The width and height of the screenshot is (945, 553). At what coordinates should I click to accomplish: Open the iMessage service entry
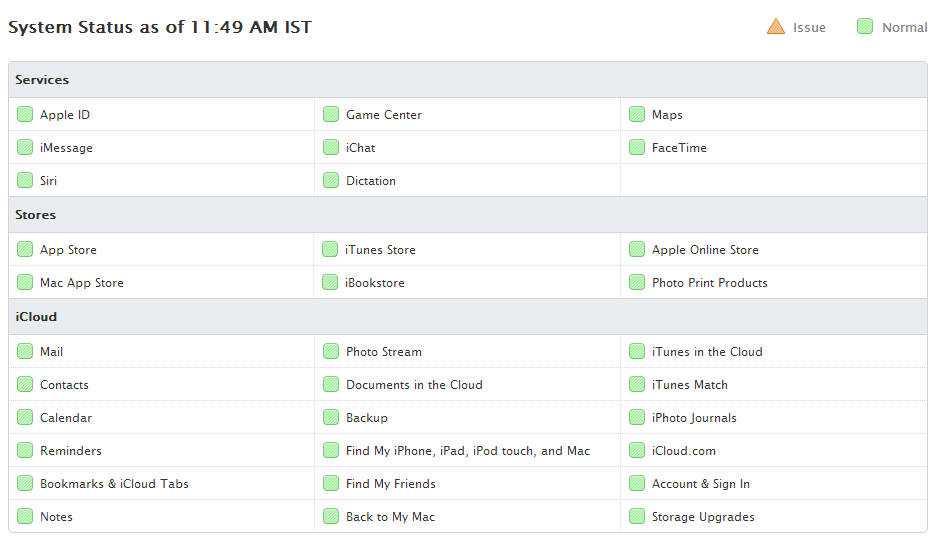(x=66, y=148)
